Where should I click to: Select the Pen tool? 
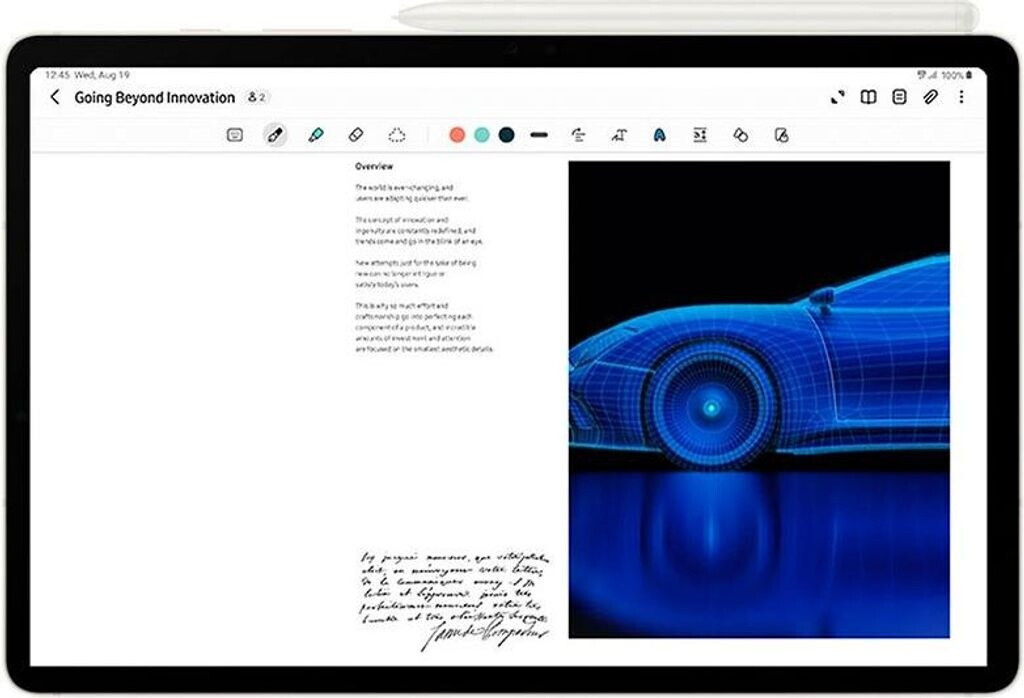click(x=275, y=135)
